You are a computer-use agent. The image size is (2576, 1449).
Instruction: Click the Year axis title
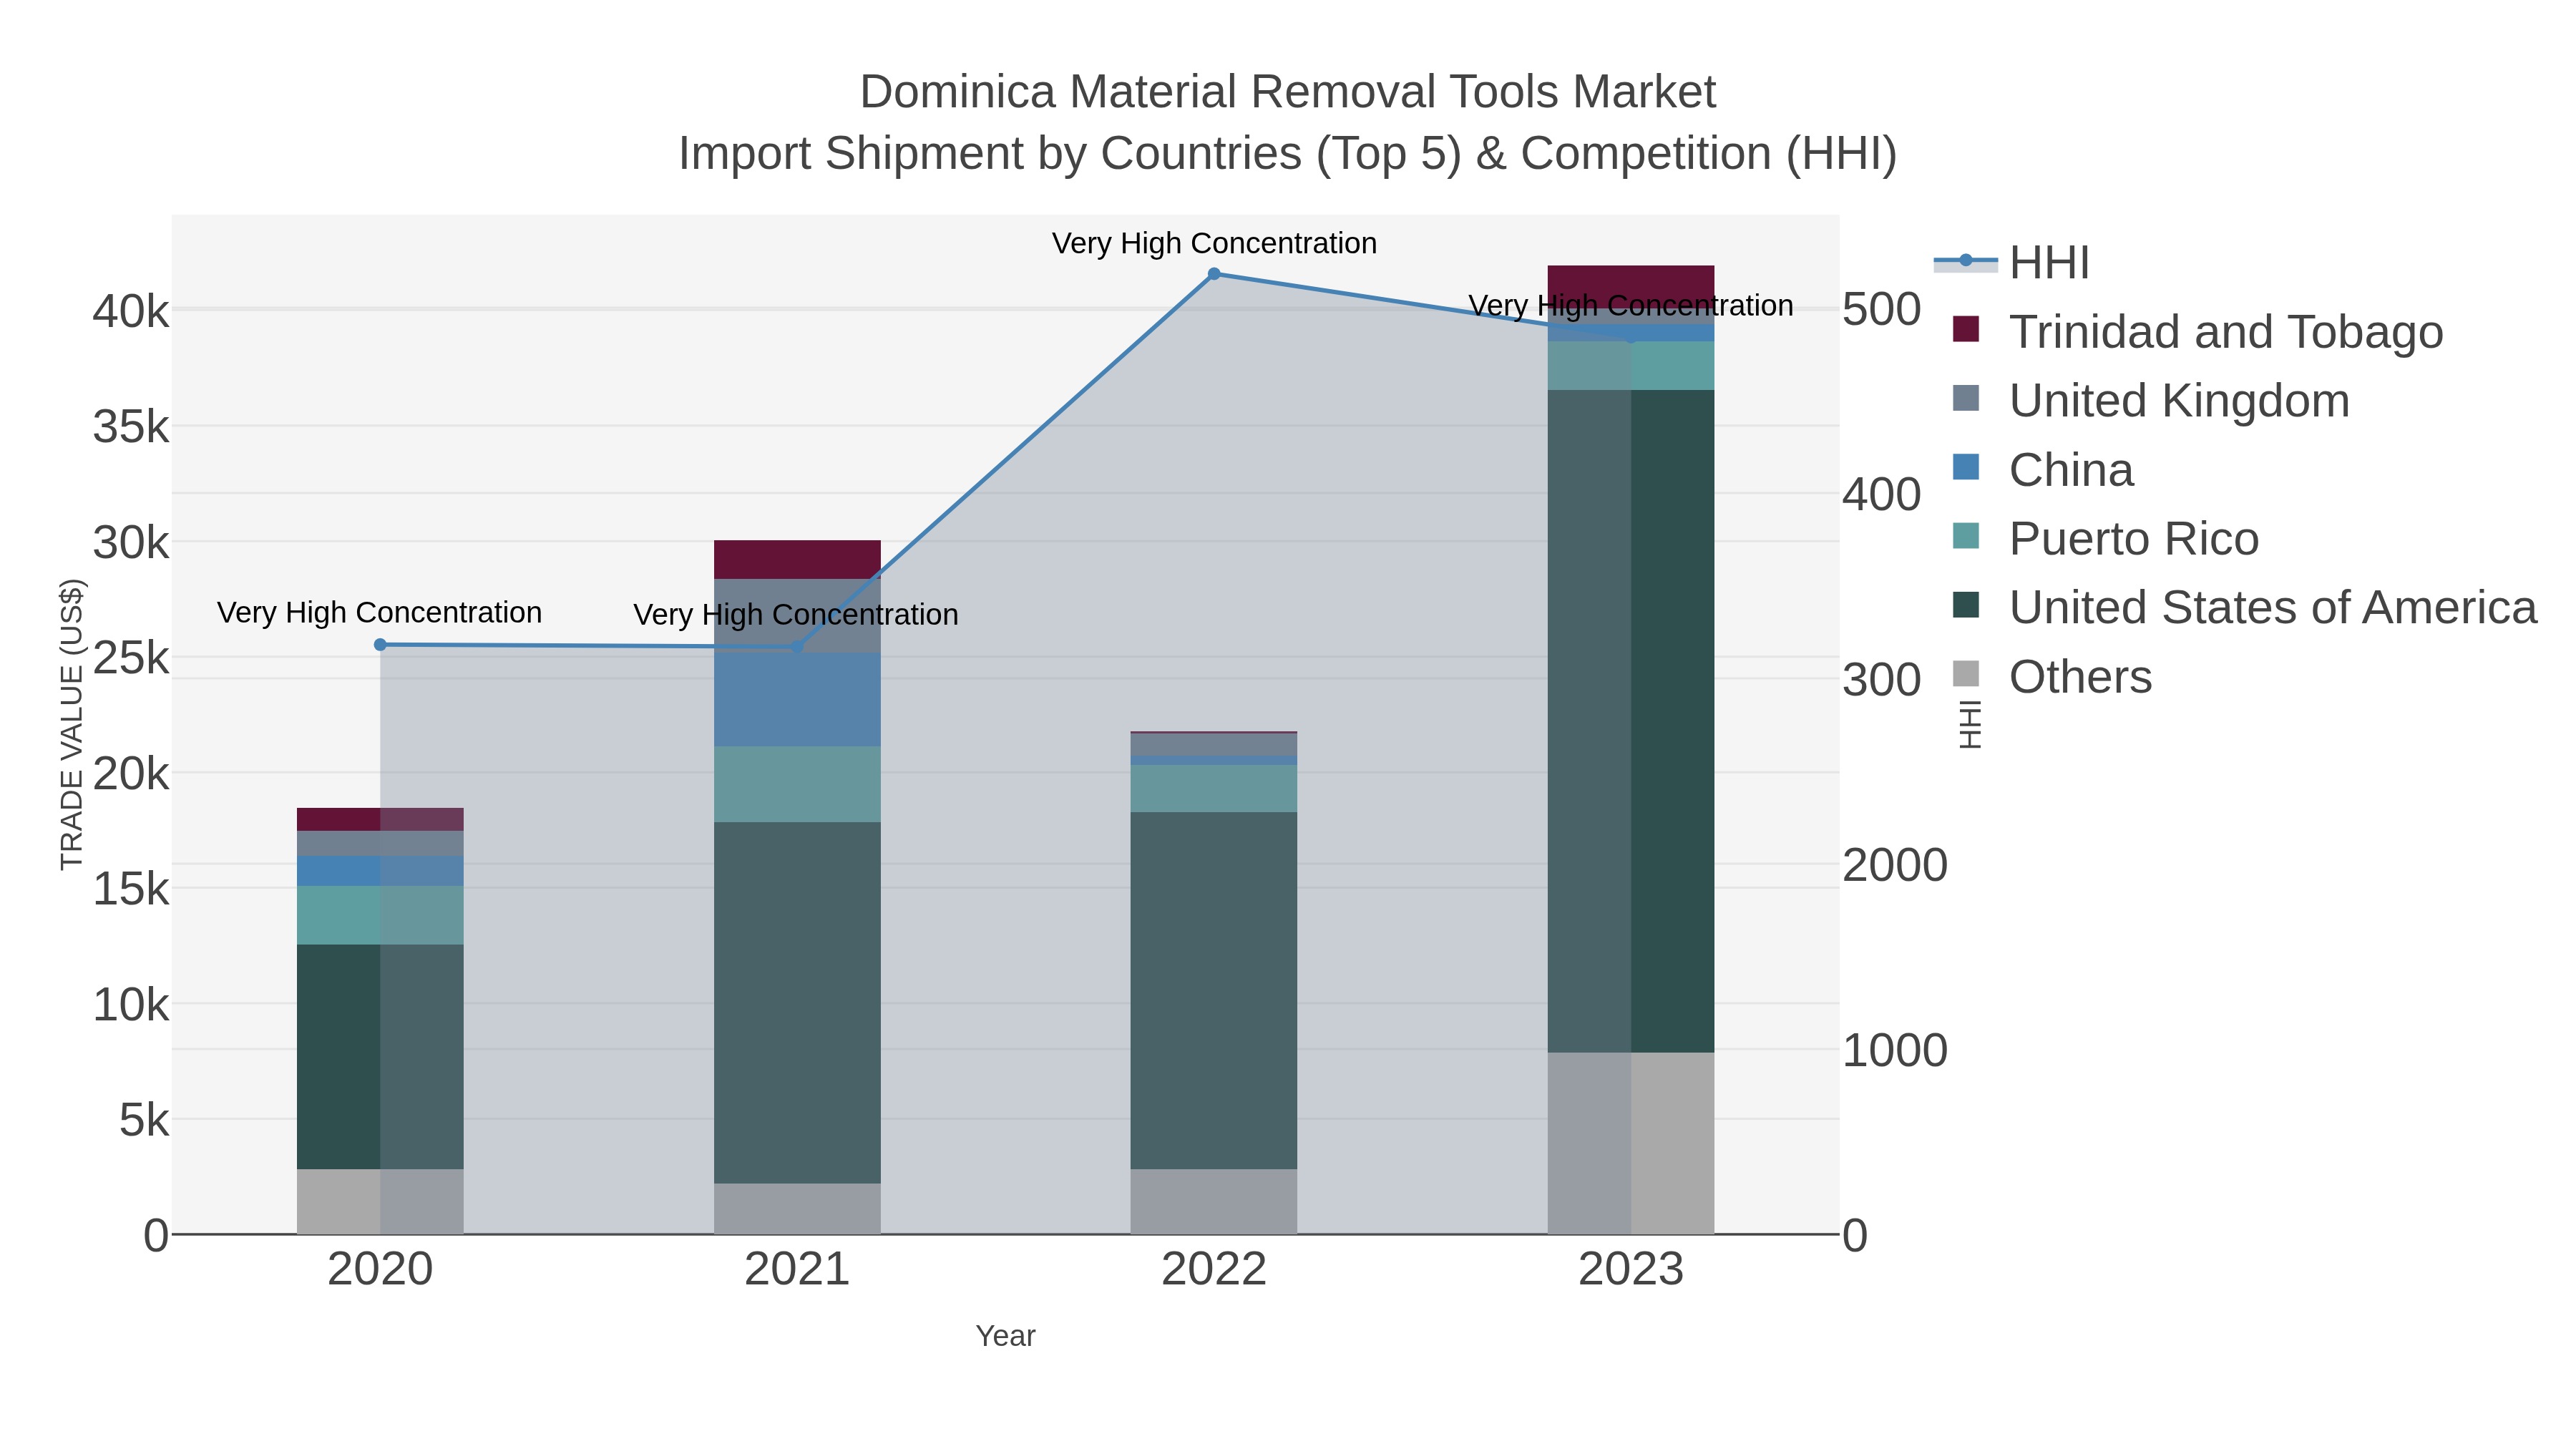(1006, 1336)
